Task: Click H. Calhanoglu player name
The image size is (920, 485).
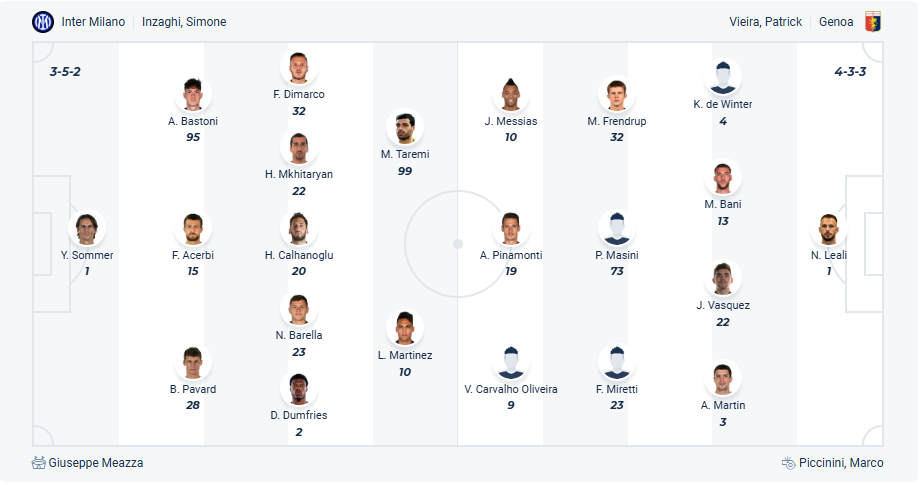Action: [299, 255]
